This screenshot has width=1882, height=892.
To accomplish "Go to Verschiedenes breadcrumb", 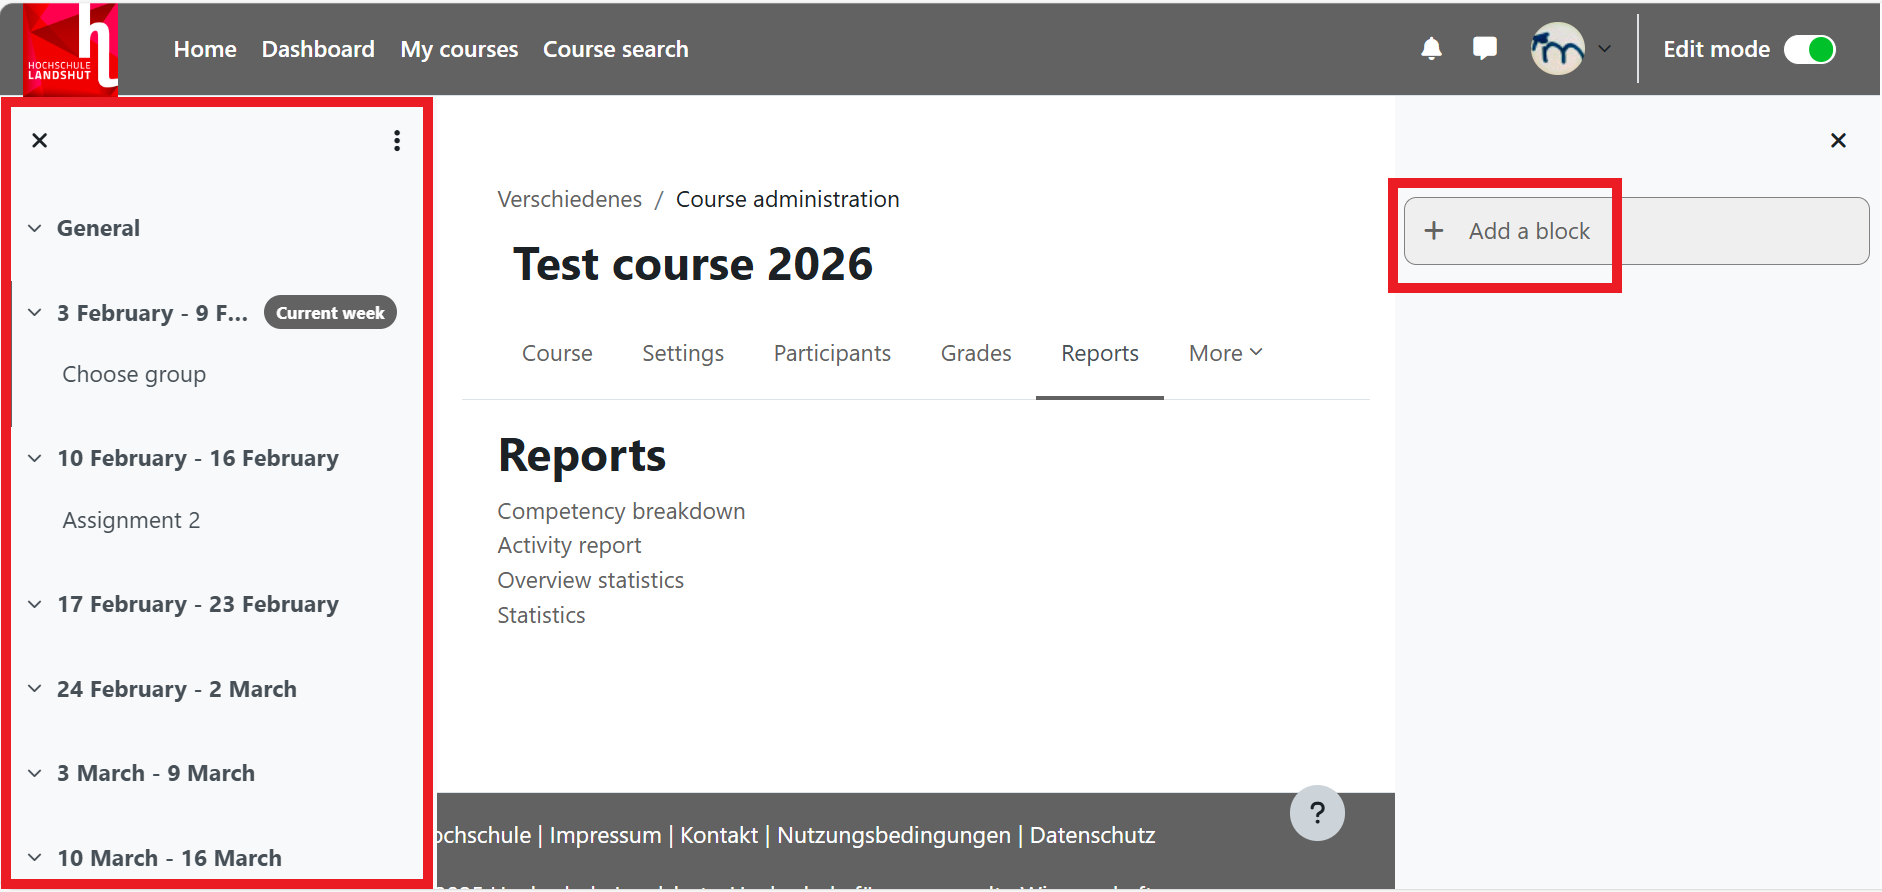I will click(569, 200).
